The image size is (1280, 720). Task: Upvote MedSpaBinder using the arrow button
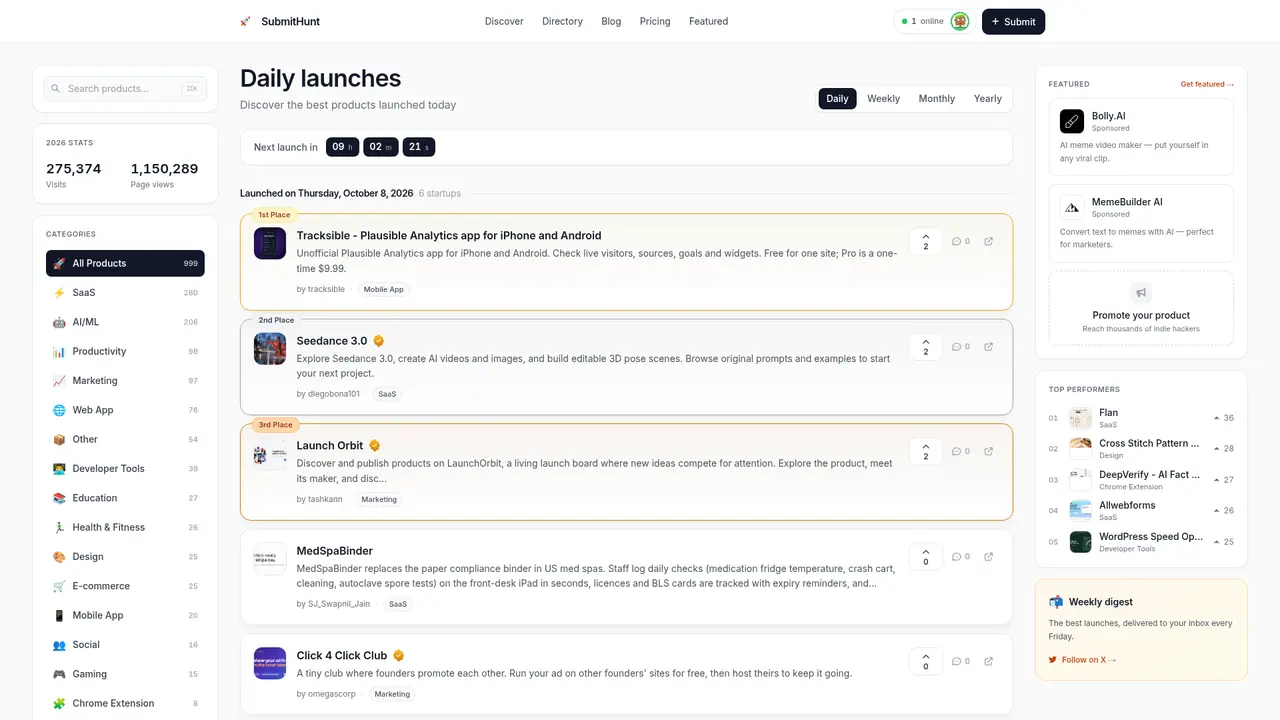pos(926,556)
